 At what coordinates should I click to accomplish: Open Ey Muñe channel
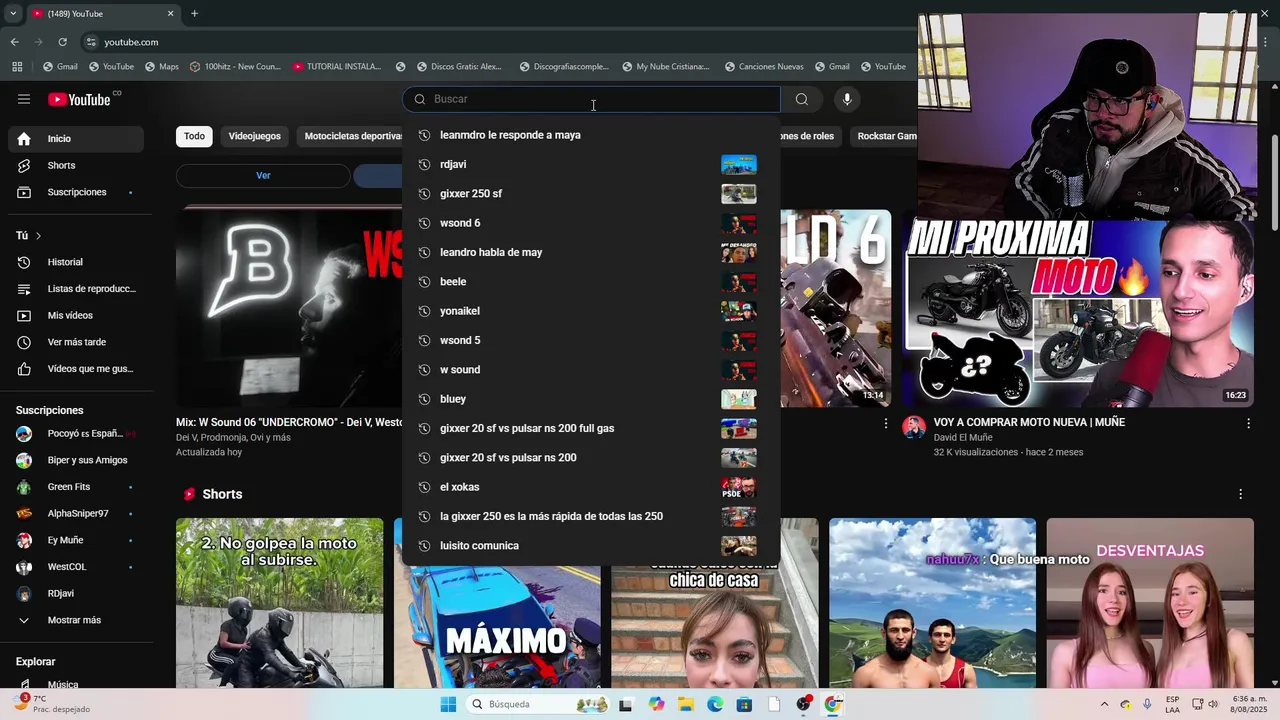[76, 540]
